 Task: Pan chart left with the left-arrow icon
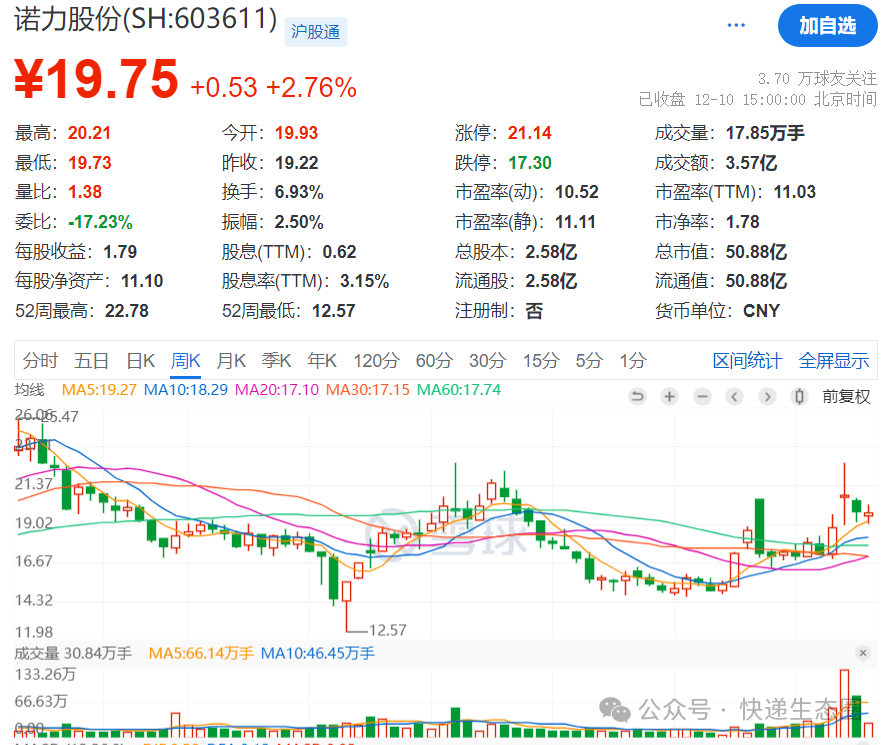pyautogui.click(x=735, y=396)
